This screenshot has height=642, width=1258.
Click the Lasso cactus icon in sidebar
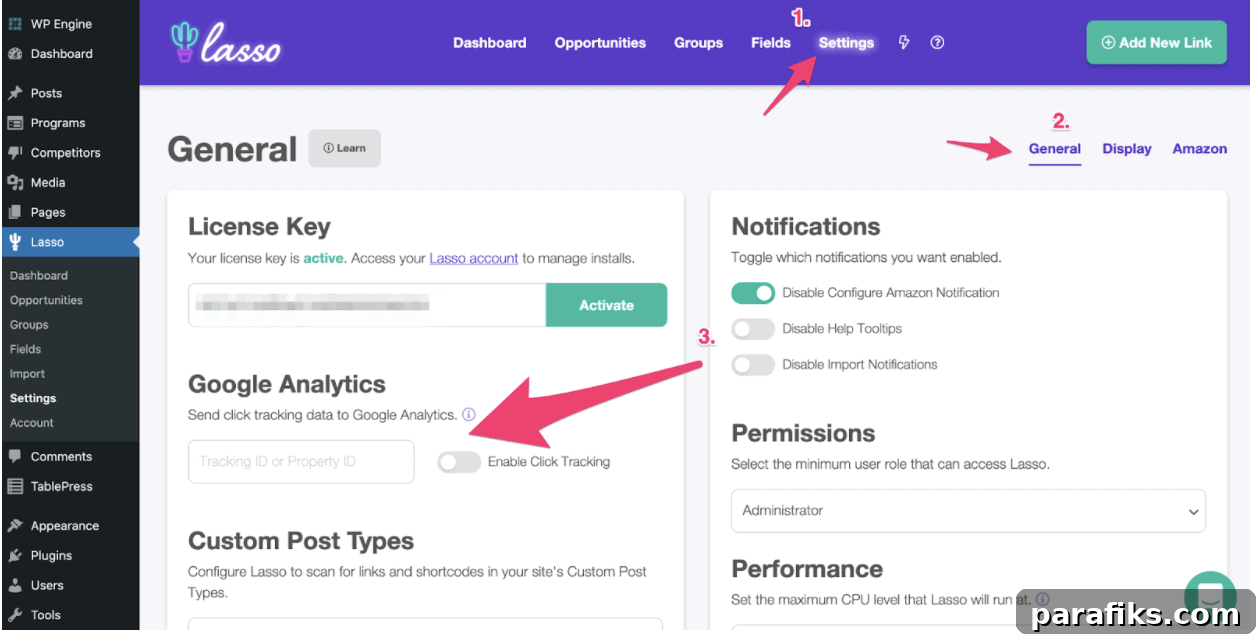click(x=15, y=242)
